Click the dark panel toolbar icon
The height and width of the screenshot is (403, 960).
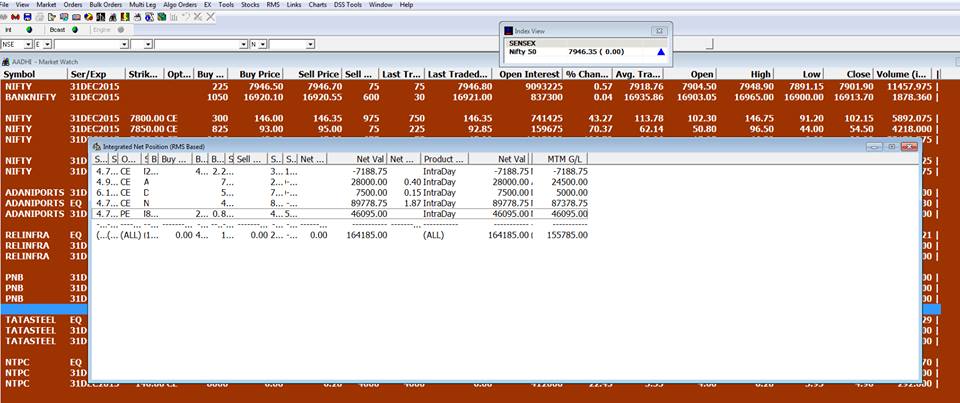coord(100,17)
